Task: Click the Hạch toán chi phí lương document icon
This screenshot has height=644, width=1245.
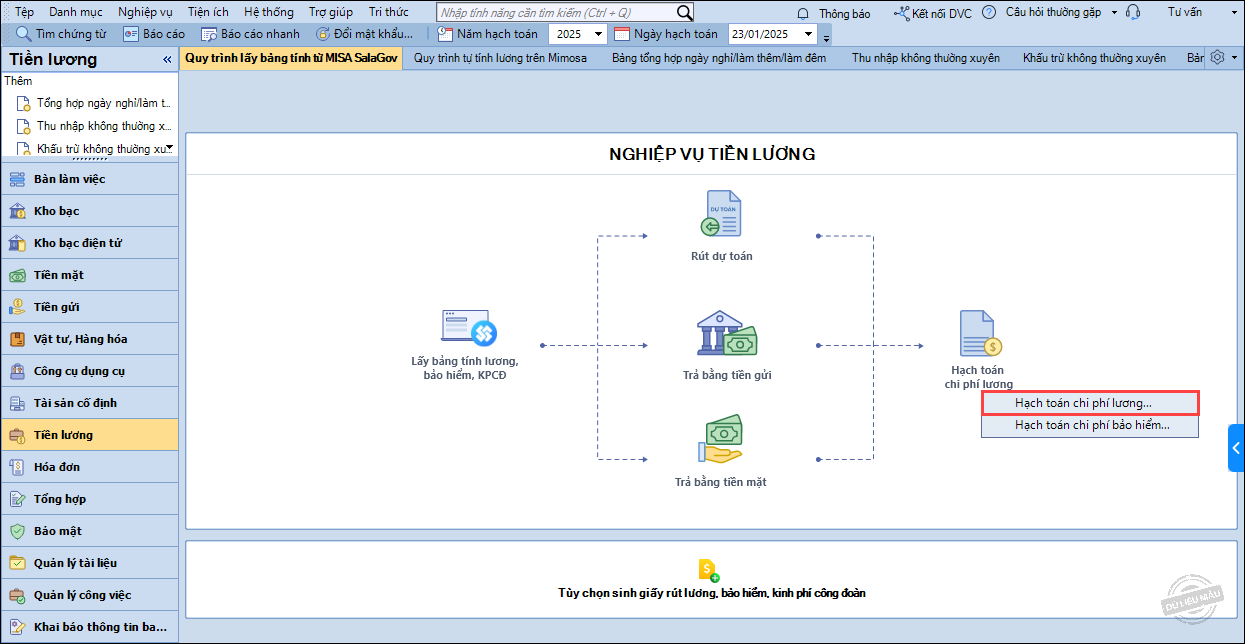Action: 979,333
